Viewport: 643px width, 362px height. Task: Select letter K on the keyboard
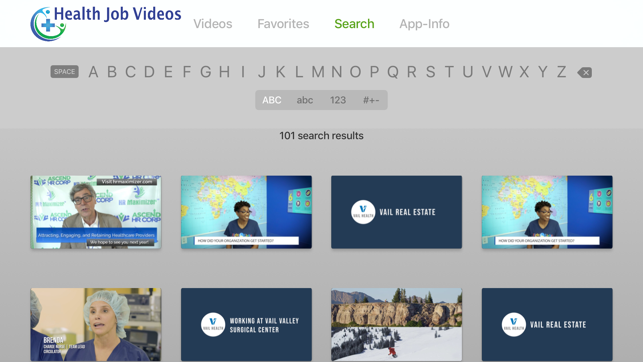click(x=280, y=72)
